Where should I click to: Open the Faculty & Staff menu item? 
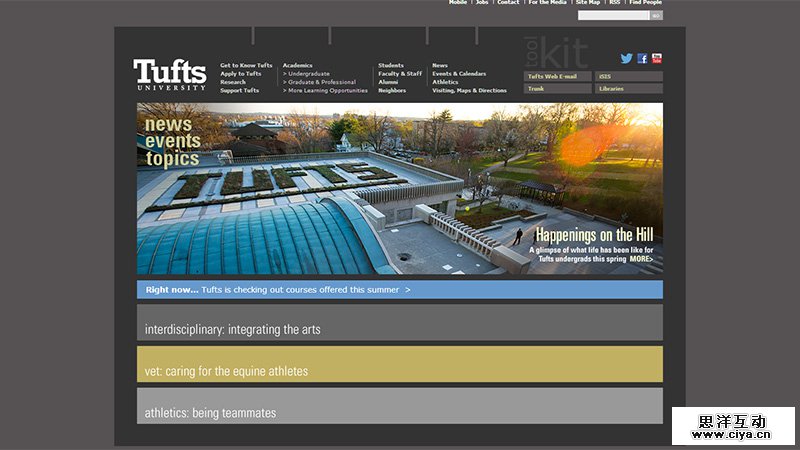point(399,74)
